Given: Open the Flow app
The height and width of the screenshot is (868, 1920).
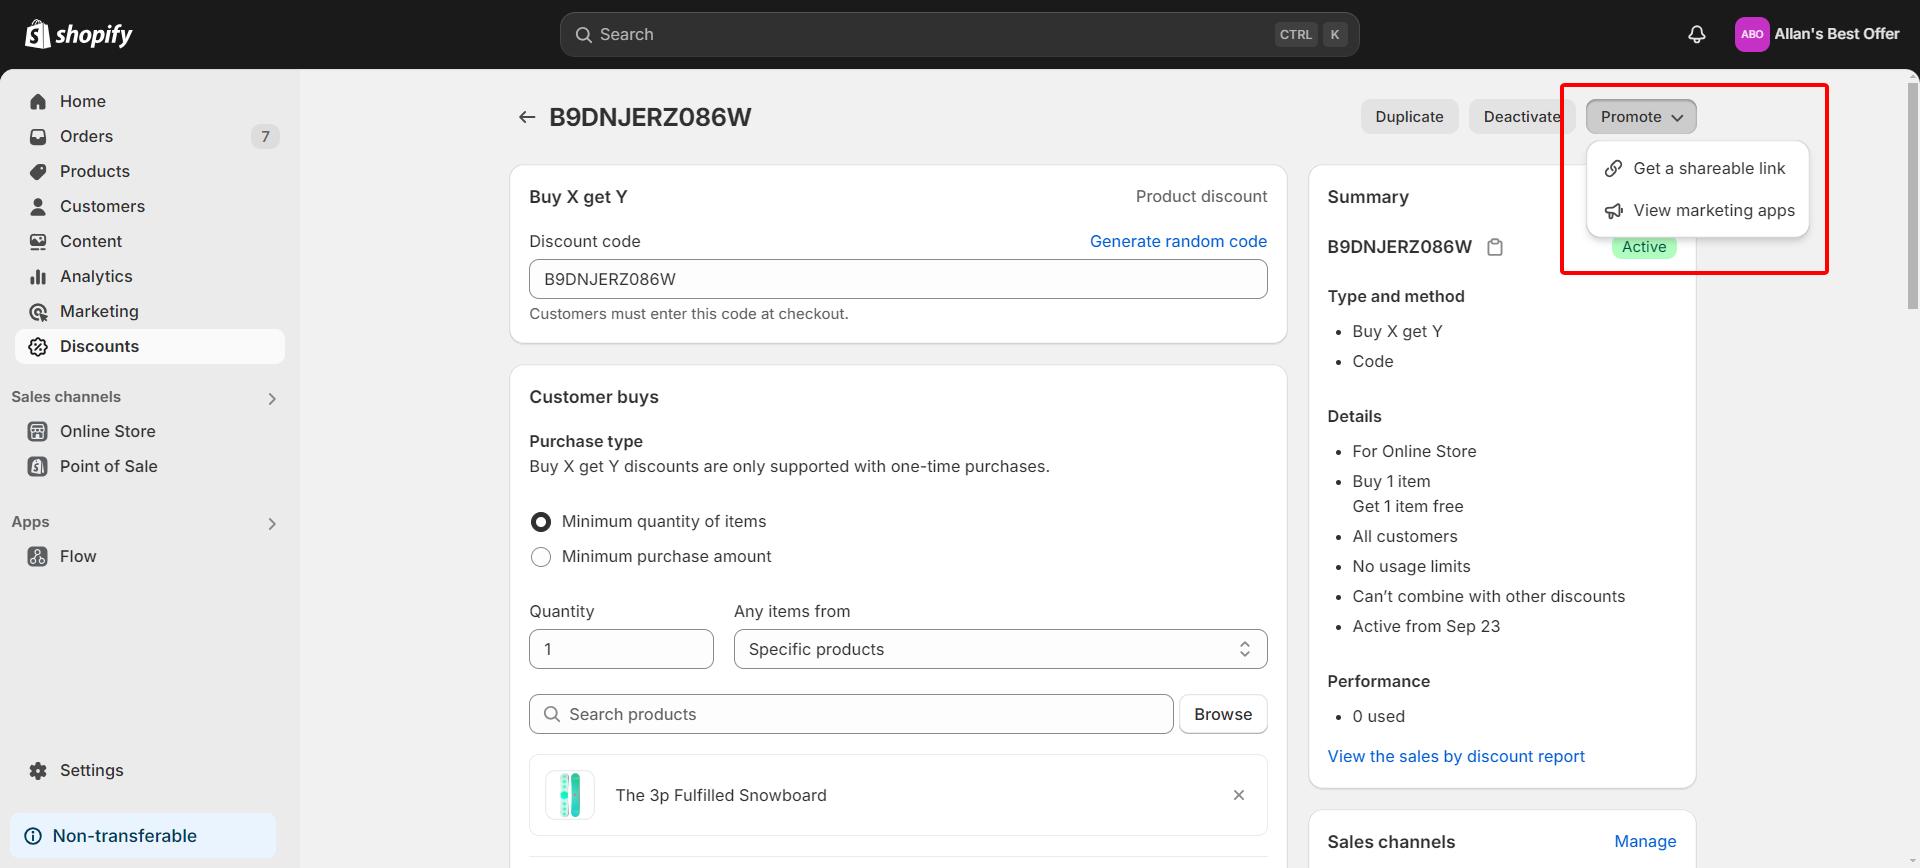Looking at the screenshot, I should [78, 556].
